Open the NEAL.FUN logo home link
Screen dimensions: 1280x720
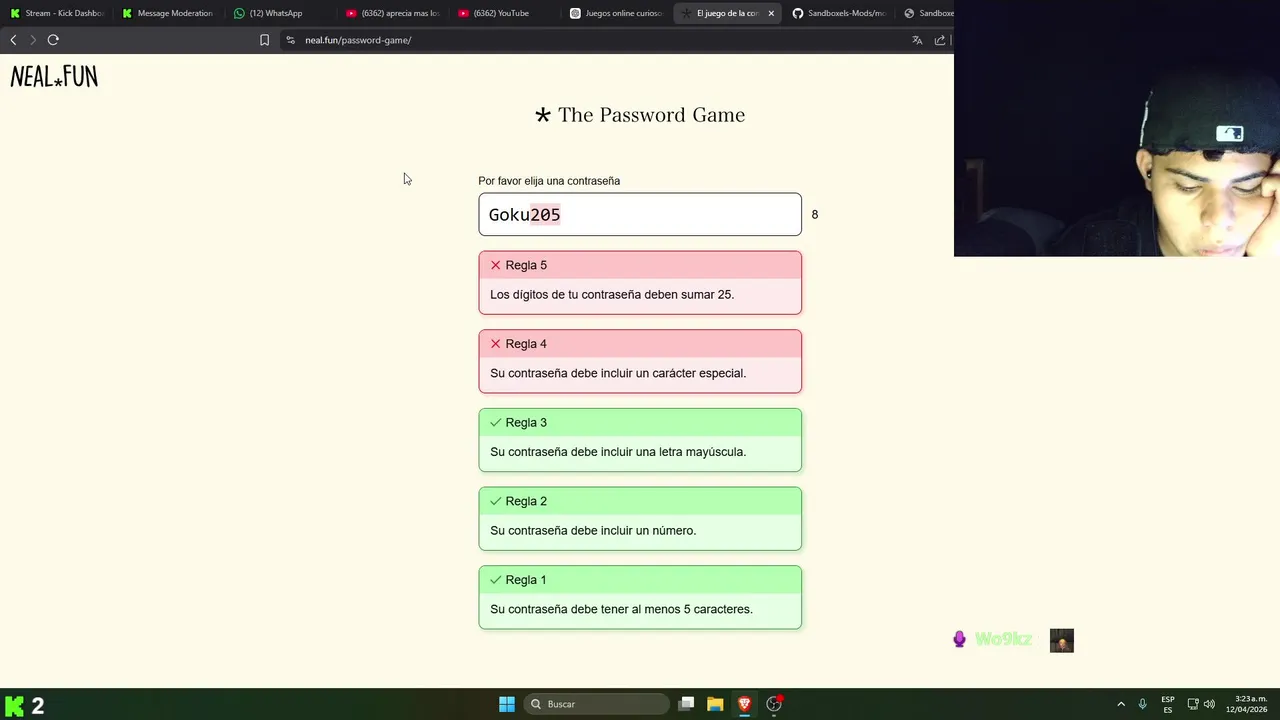click(54, 77)
